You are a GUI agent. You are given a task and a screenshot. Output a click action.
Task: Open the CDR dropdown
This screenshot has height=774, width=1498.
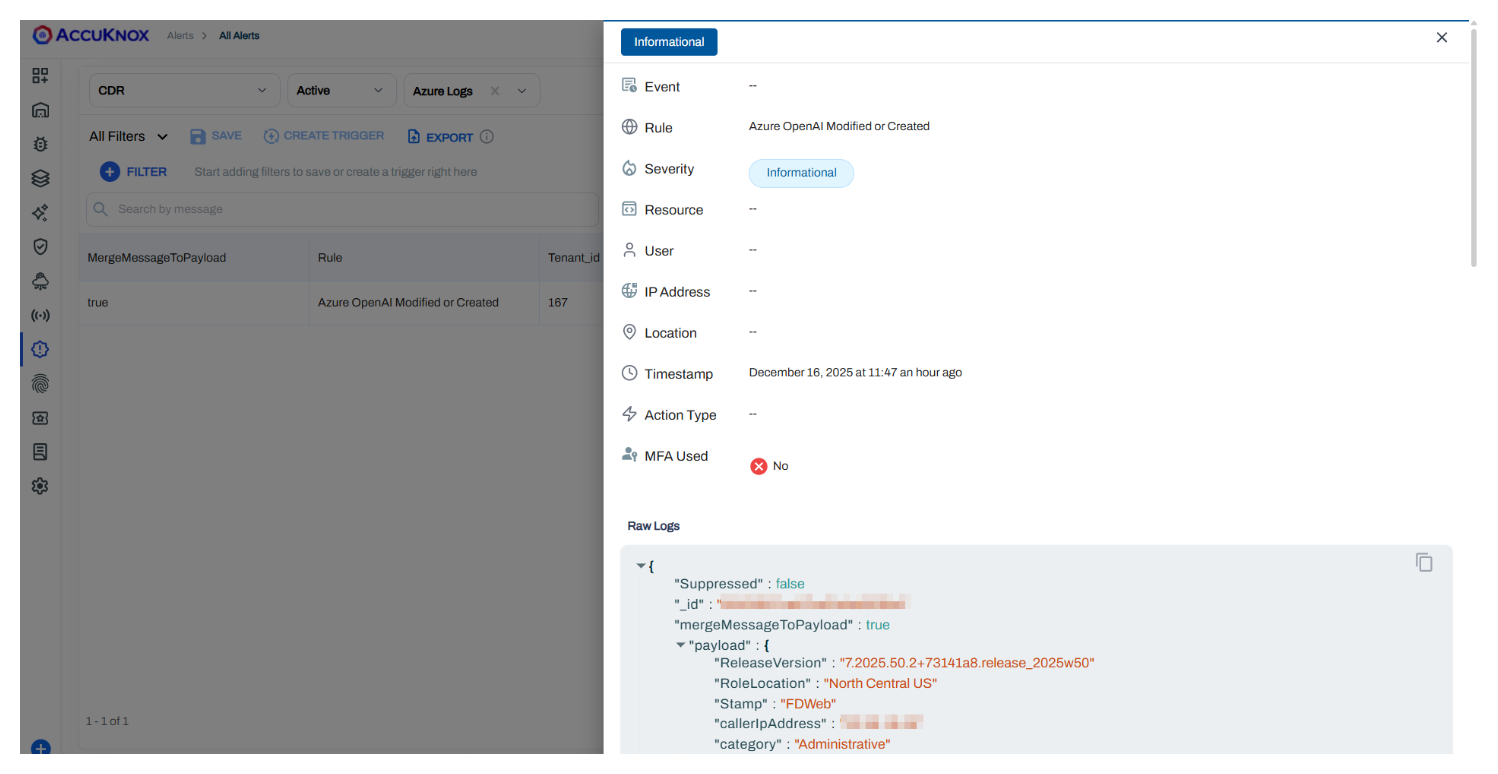(184, 90)
